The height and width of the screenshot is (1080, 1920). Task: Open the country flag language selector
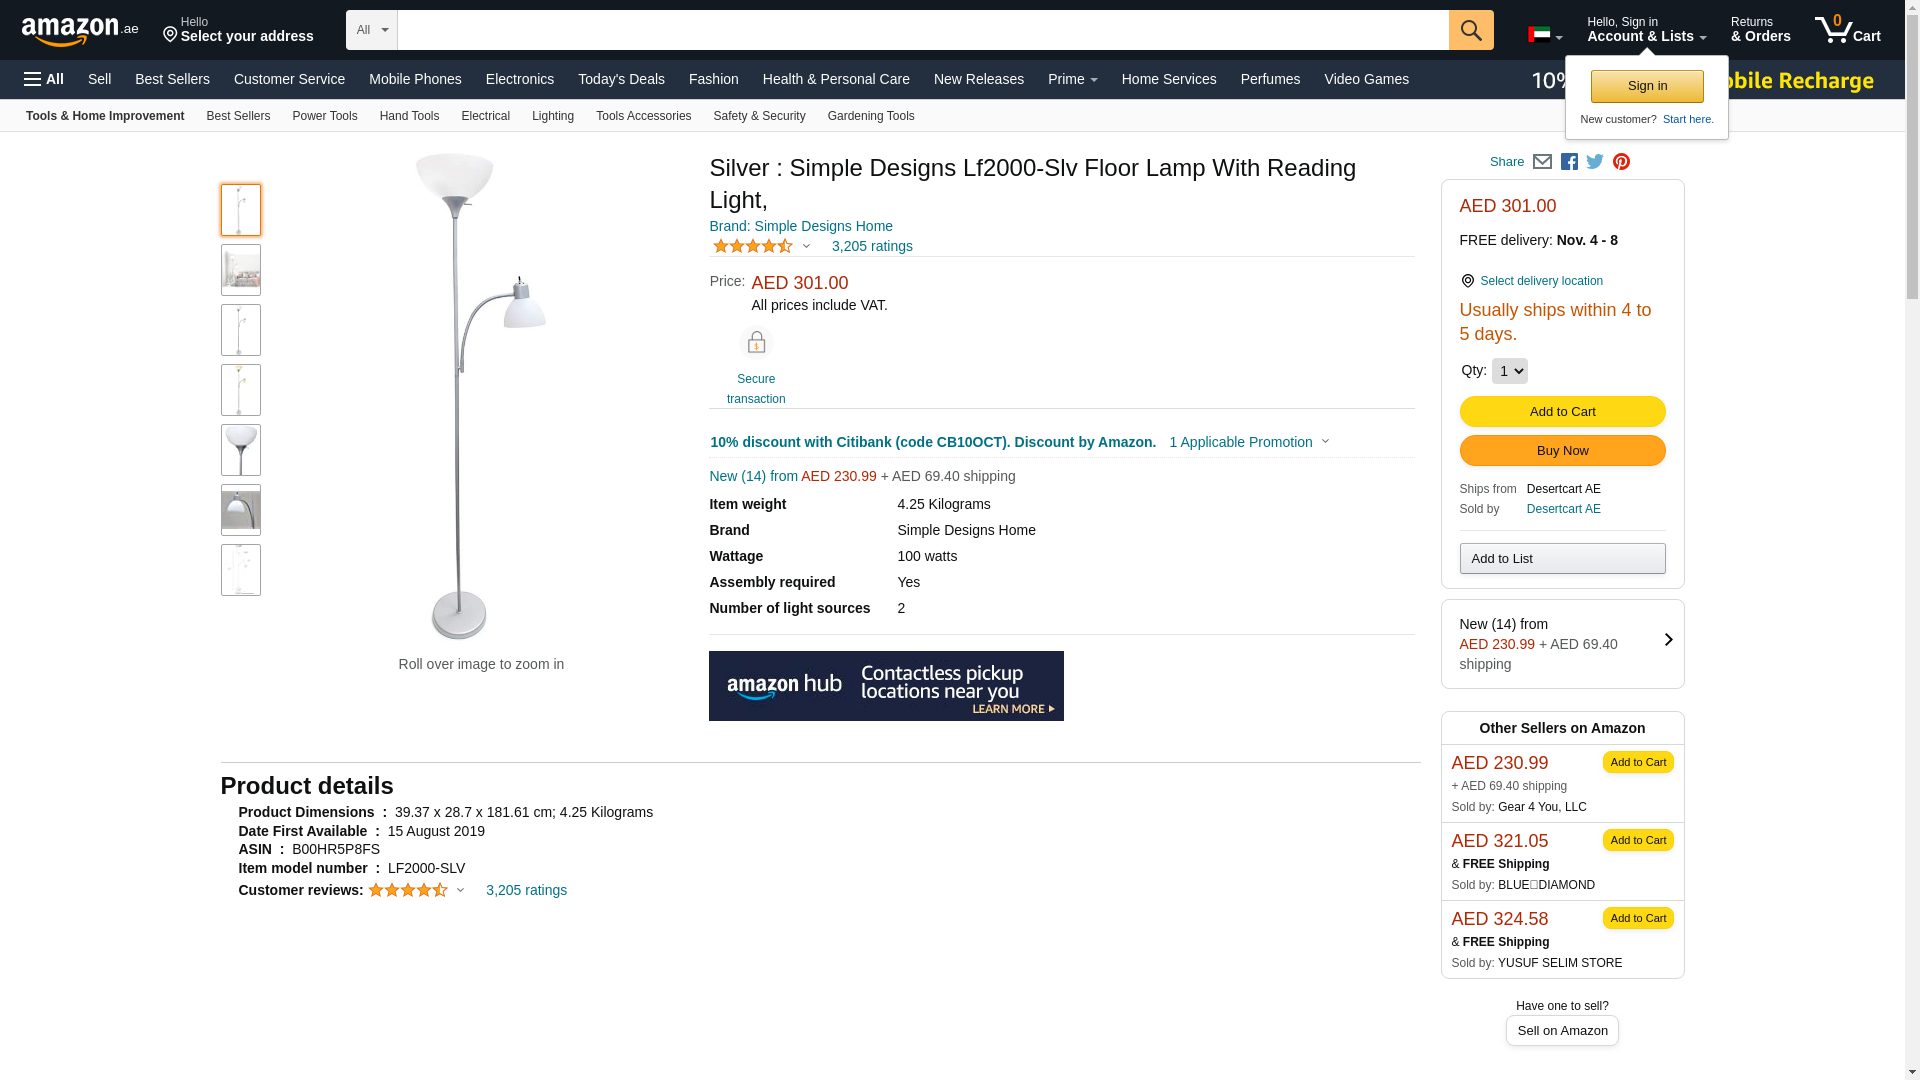click(x=1544, y=35)
